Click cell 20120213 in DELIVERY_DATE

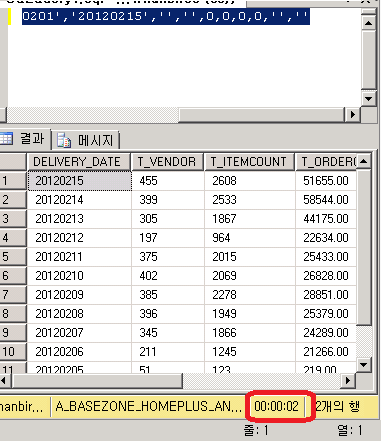point(80,219)
